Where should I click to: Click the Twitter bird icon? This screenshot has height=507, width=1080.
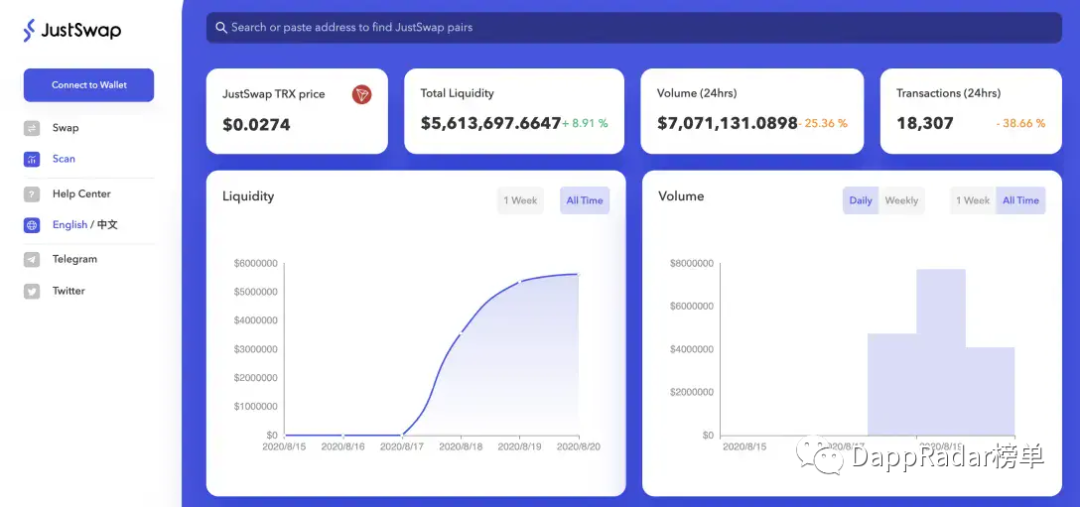point(32,291)
